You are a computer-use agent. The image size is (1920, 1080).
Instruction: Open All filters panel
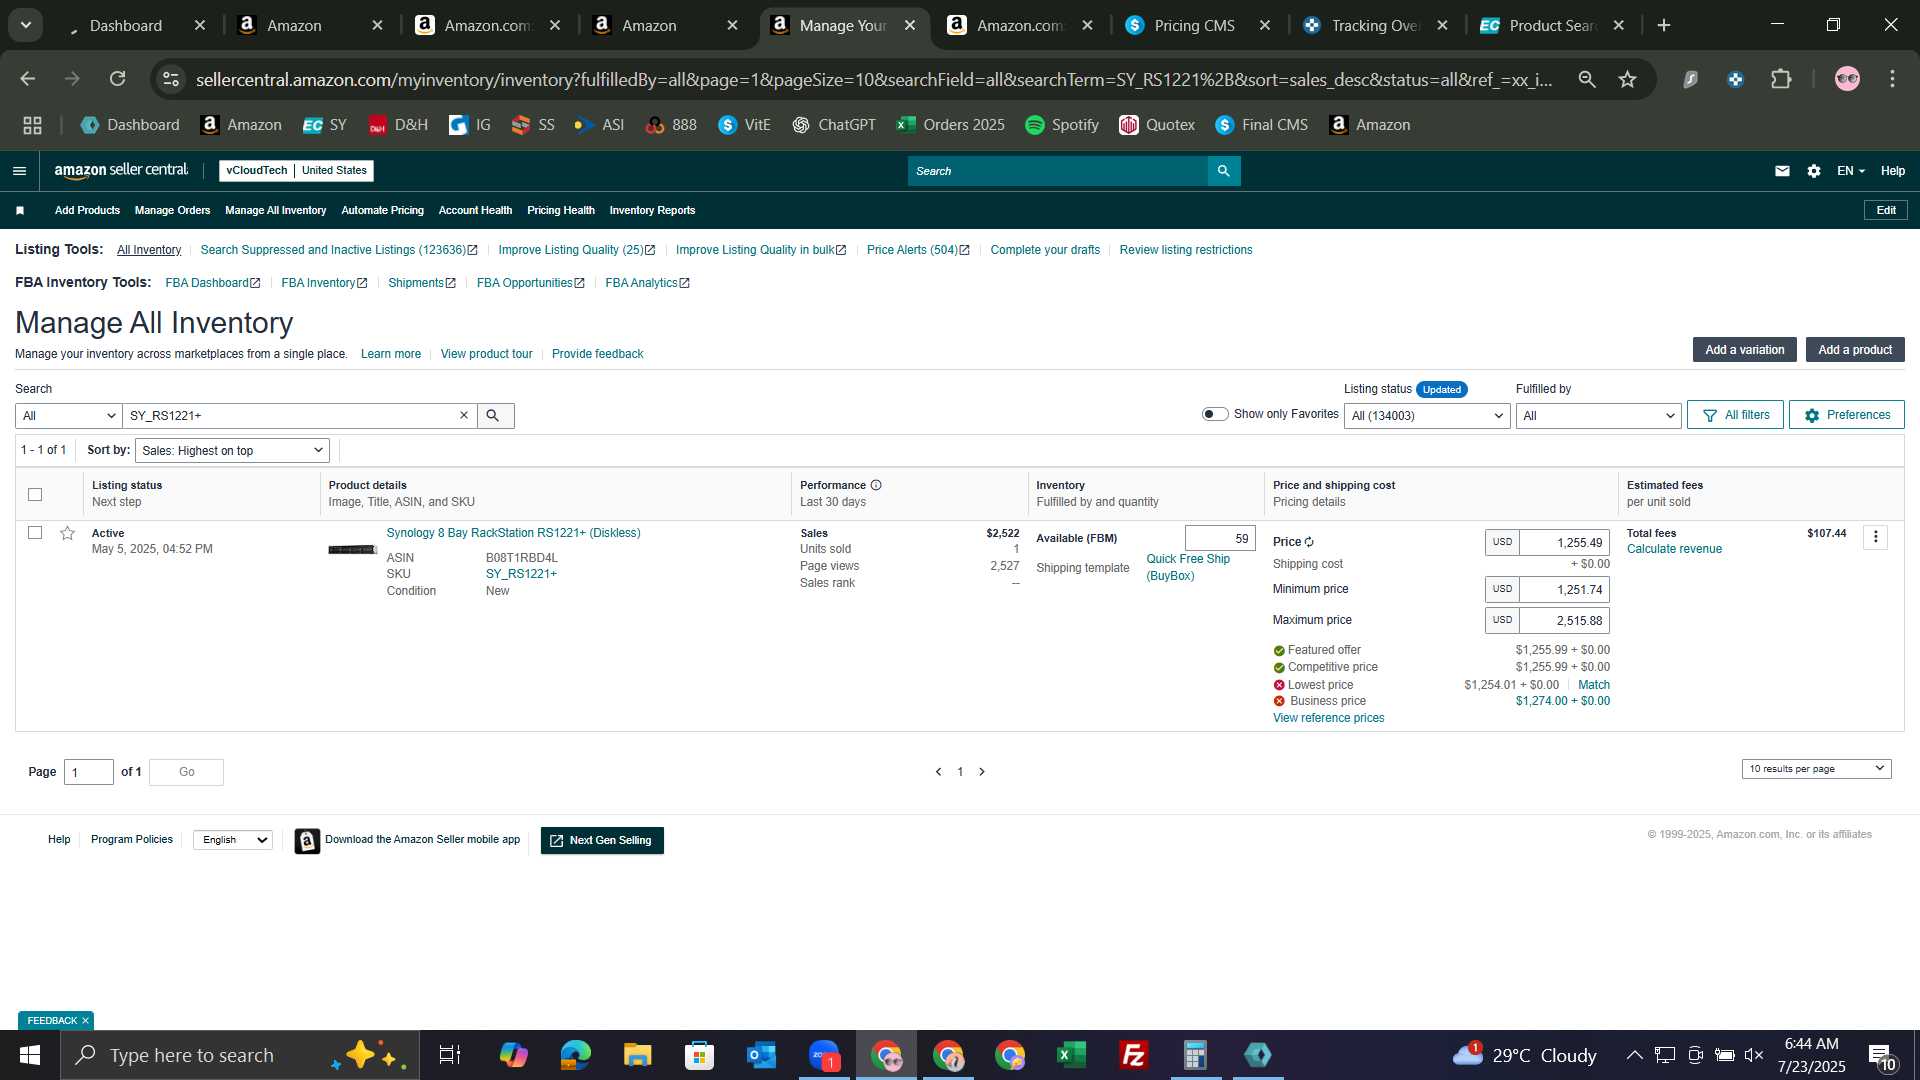click(1735, 415)
